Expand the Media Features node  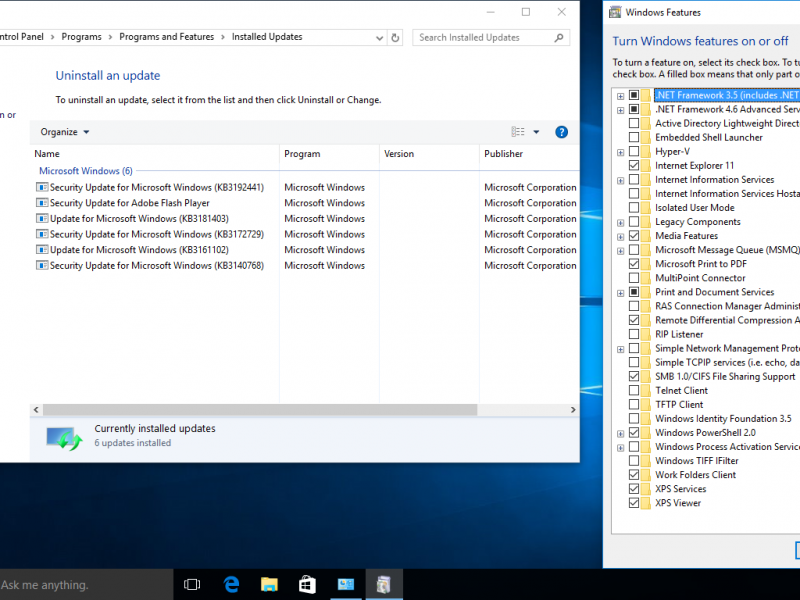[620, 237]
